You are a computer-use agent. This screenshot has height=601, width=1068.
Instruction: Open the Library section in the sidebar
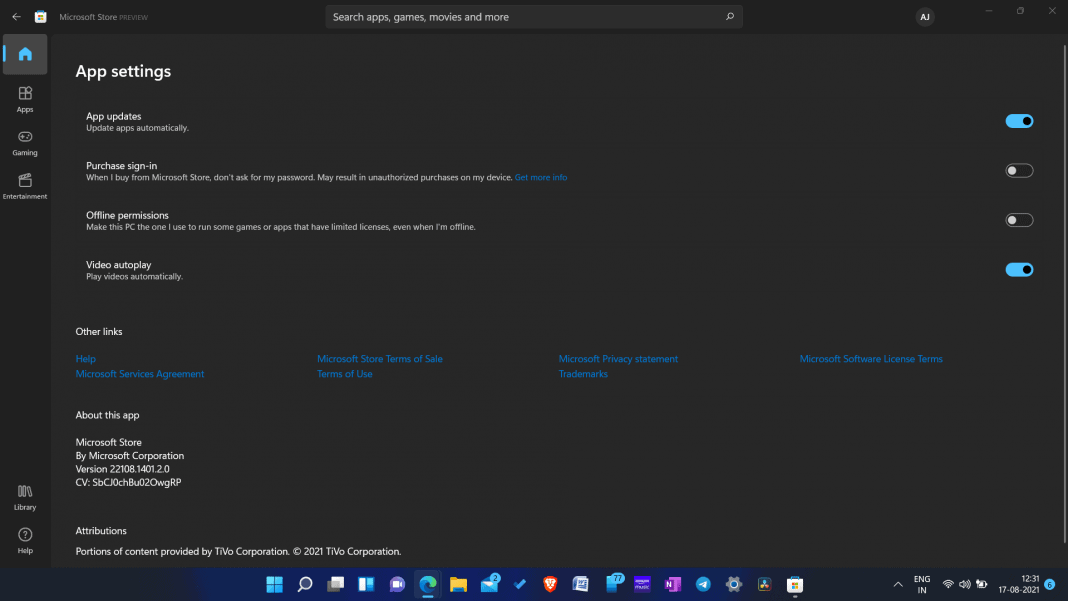[x=24, y=496]
